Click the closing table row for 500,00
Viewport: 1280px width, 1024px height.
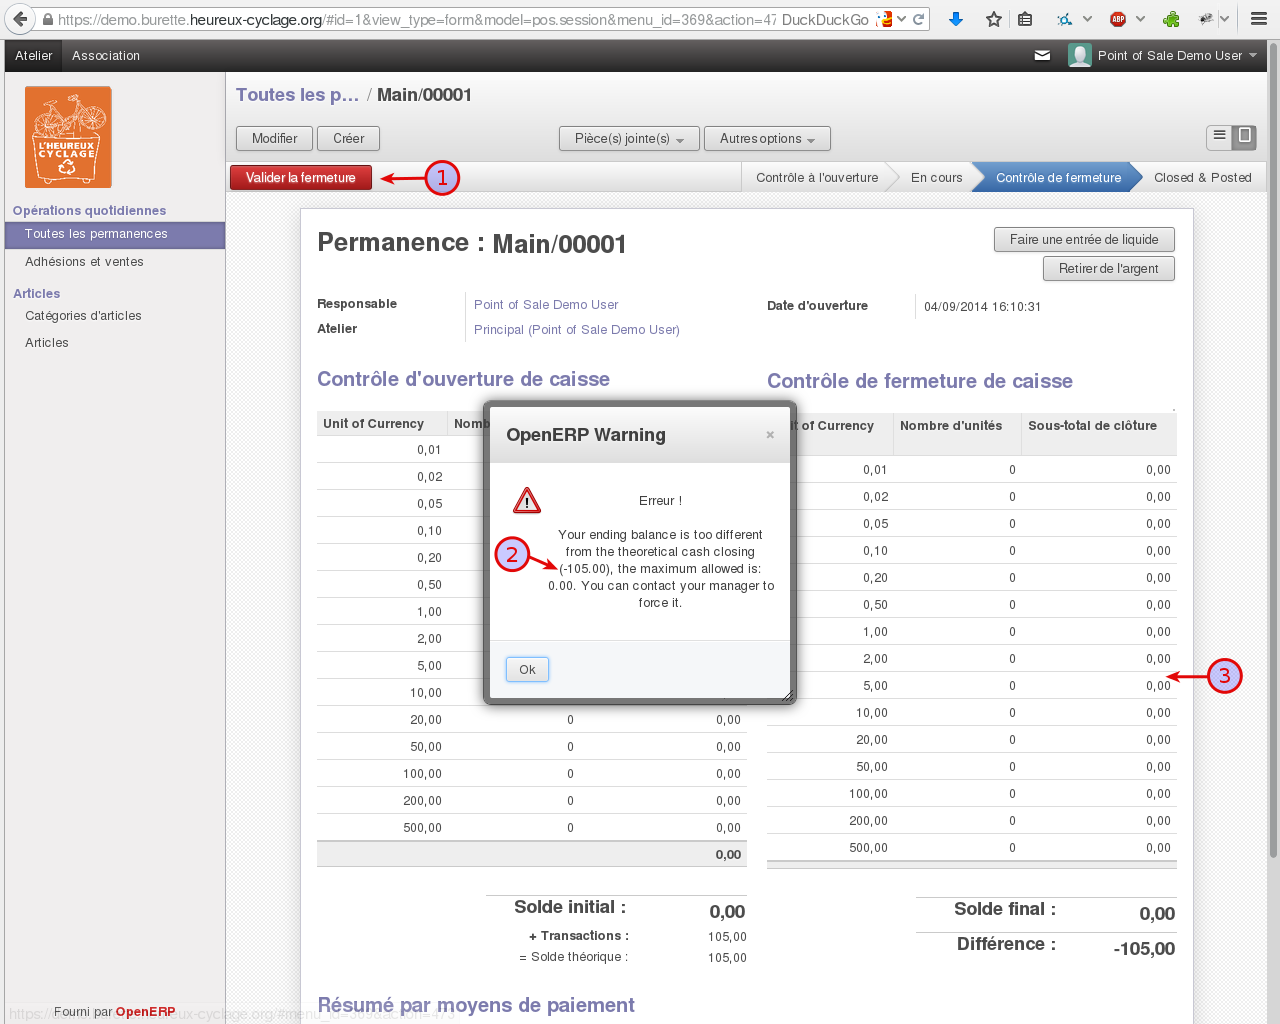coord(972,848)
